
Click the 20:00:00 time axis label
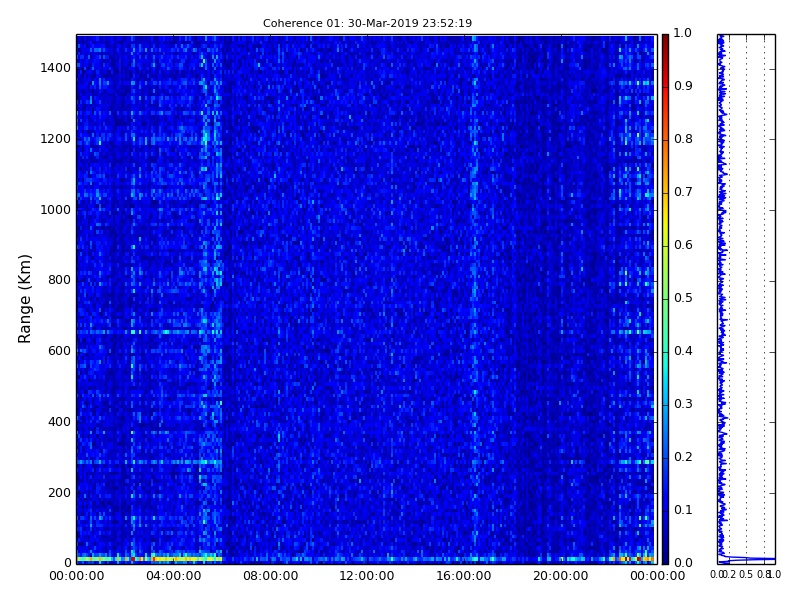point(561,576)
